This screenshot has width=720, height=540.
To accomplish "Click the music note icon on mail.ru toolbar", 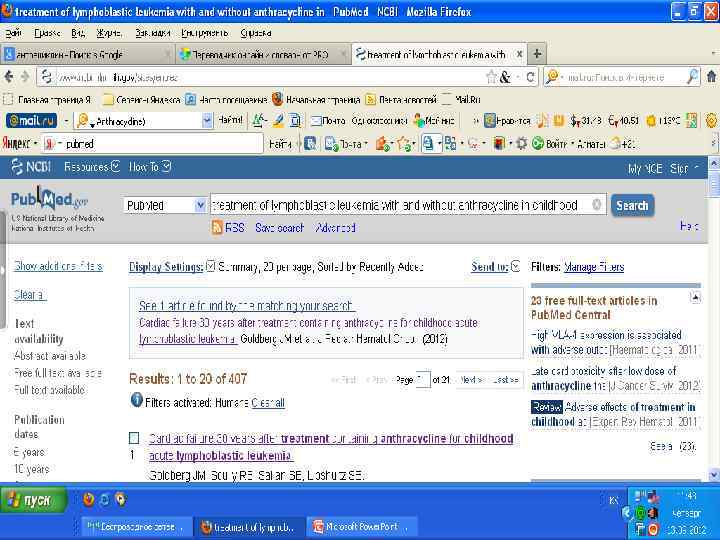I will coord(542,121).
